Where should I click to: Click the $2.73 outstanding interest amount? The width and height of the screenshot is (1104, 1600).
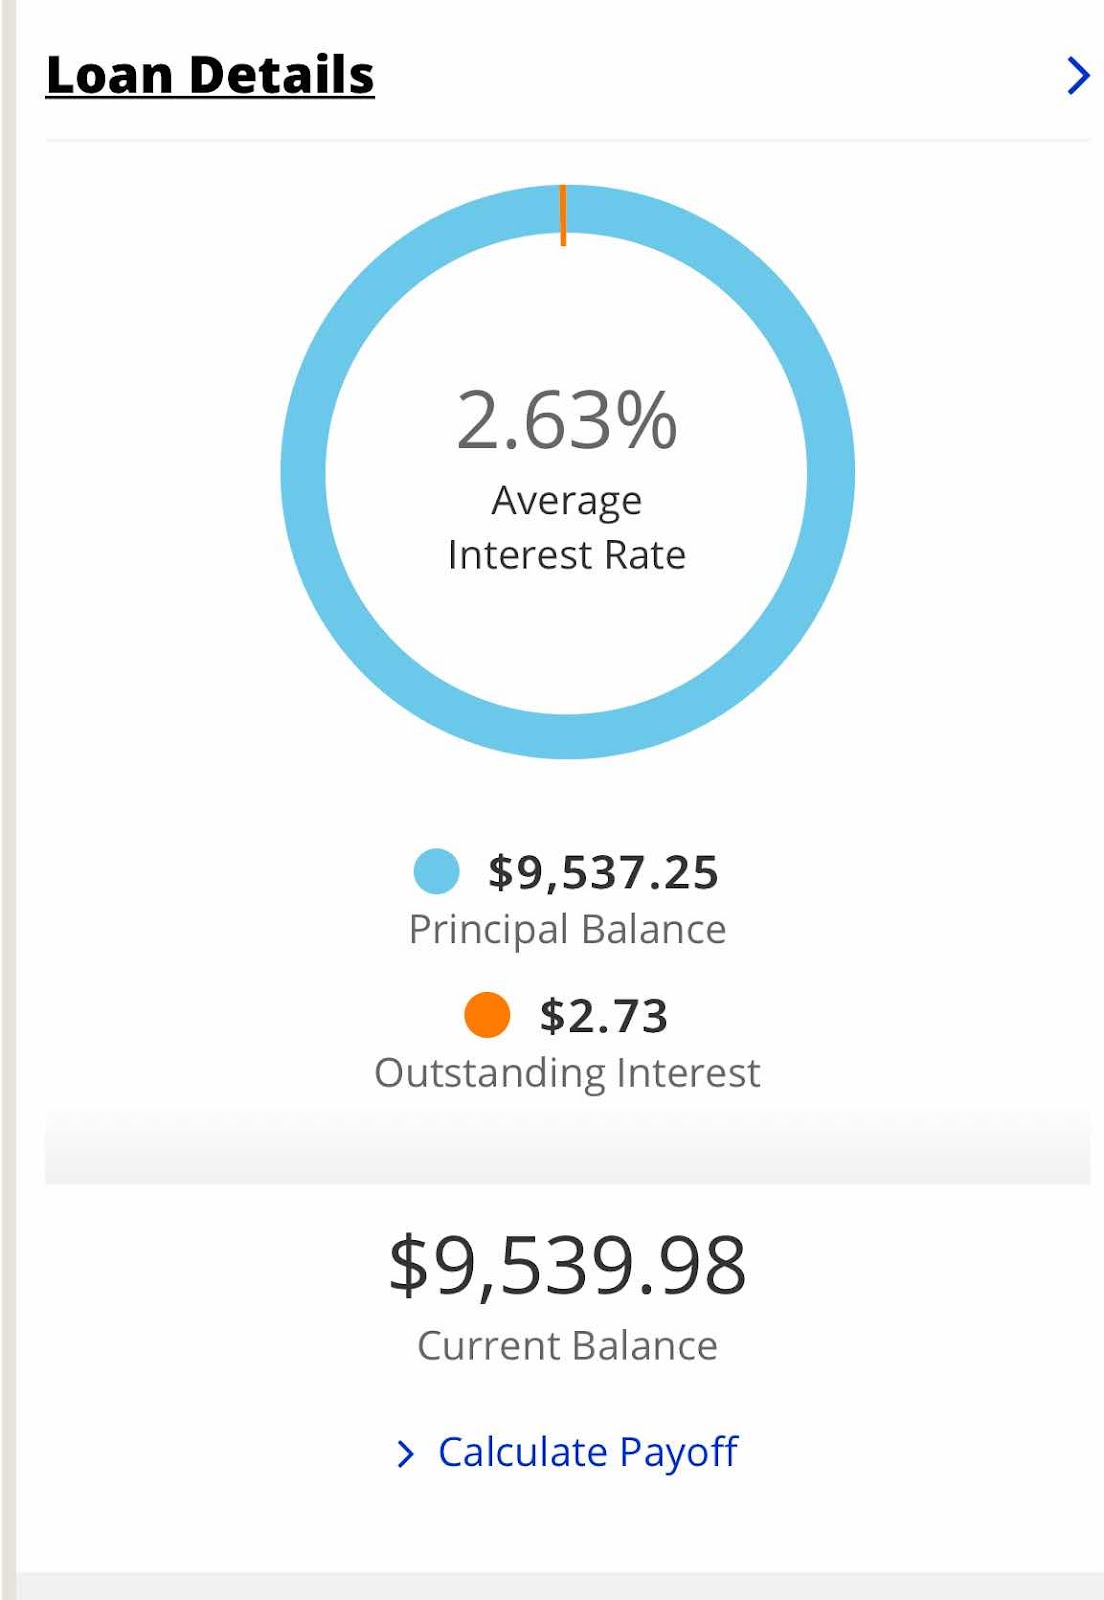pyautogui.click(x=603, y=1016)
